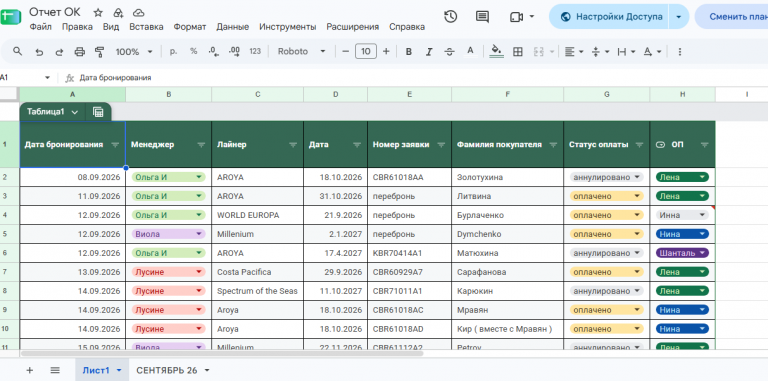Open the comments icon
Image resolution: width=768 pixels, height=381 pixels.
tap(482, 17)
